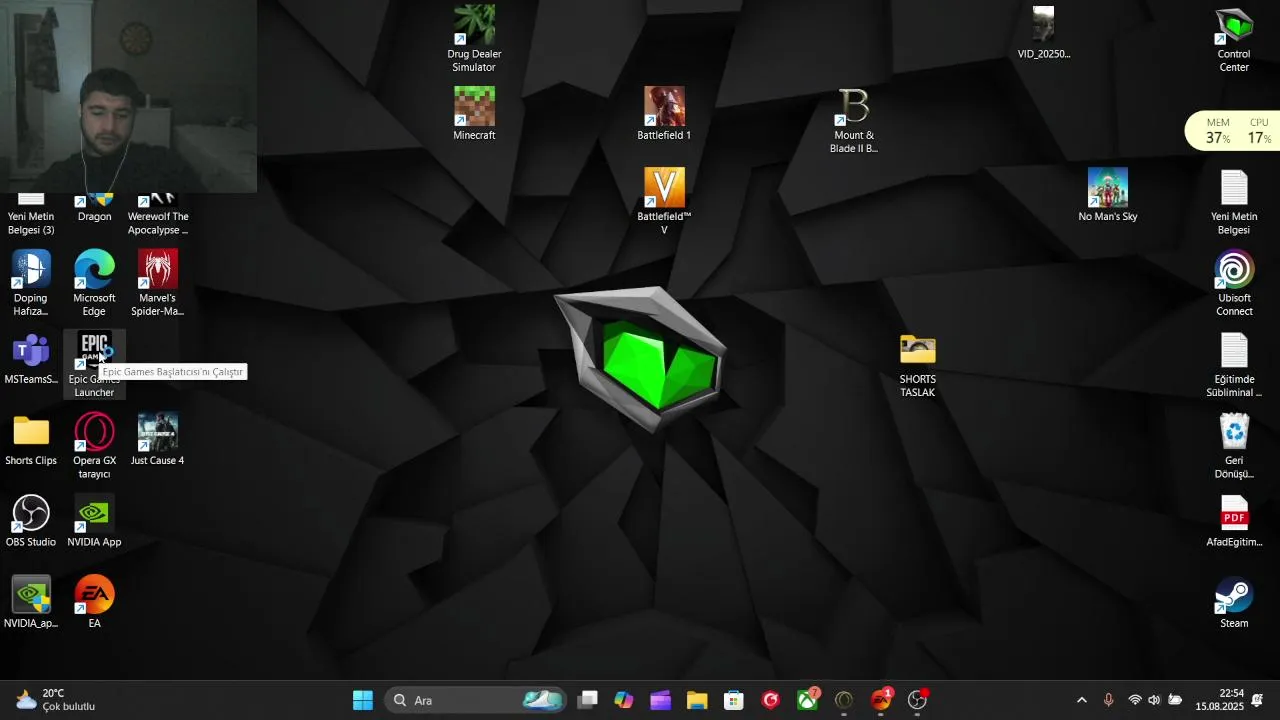Viewport: 1280px width, 720px height.
Task: Open the clock and date 22:54
Action: point(1219,700)
